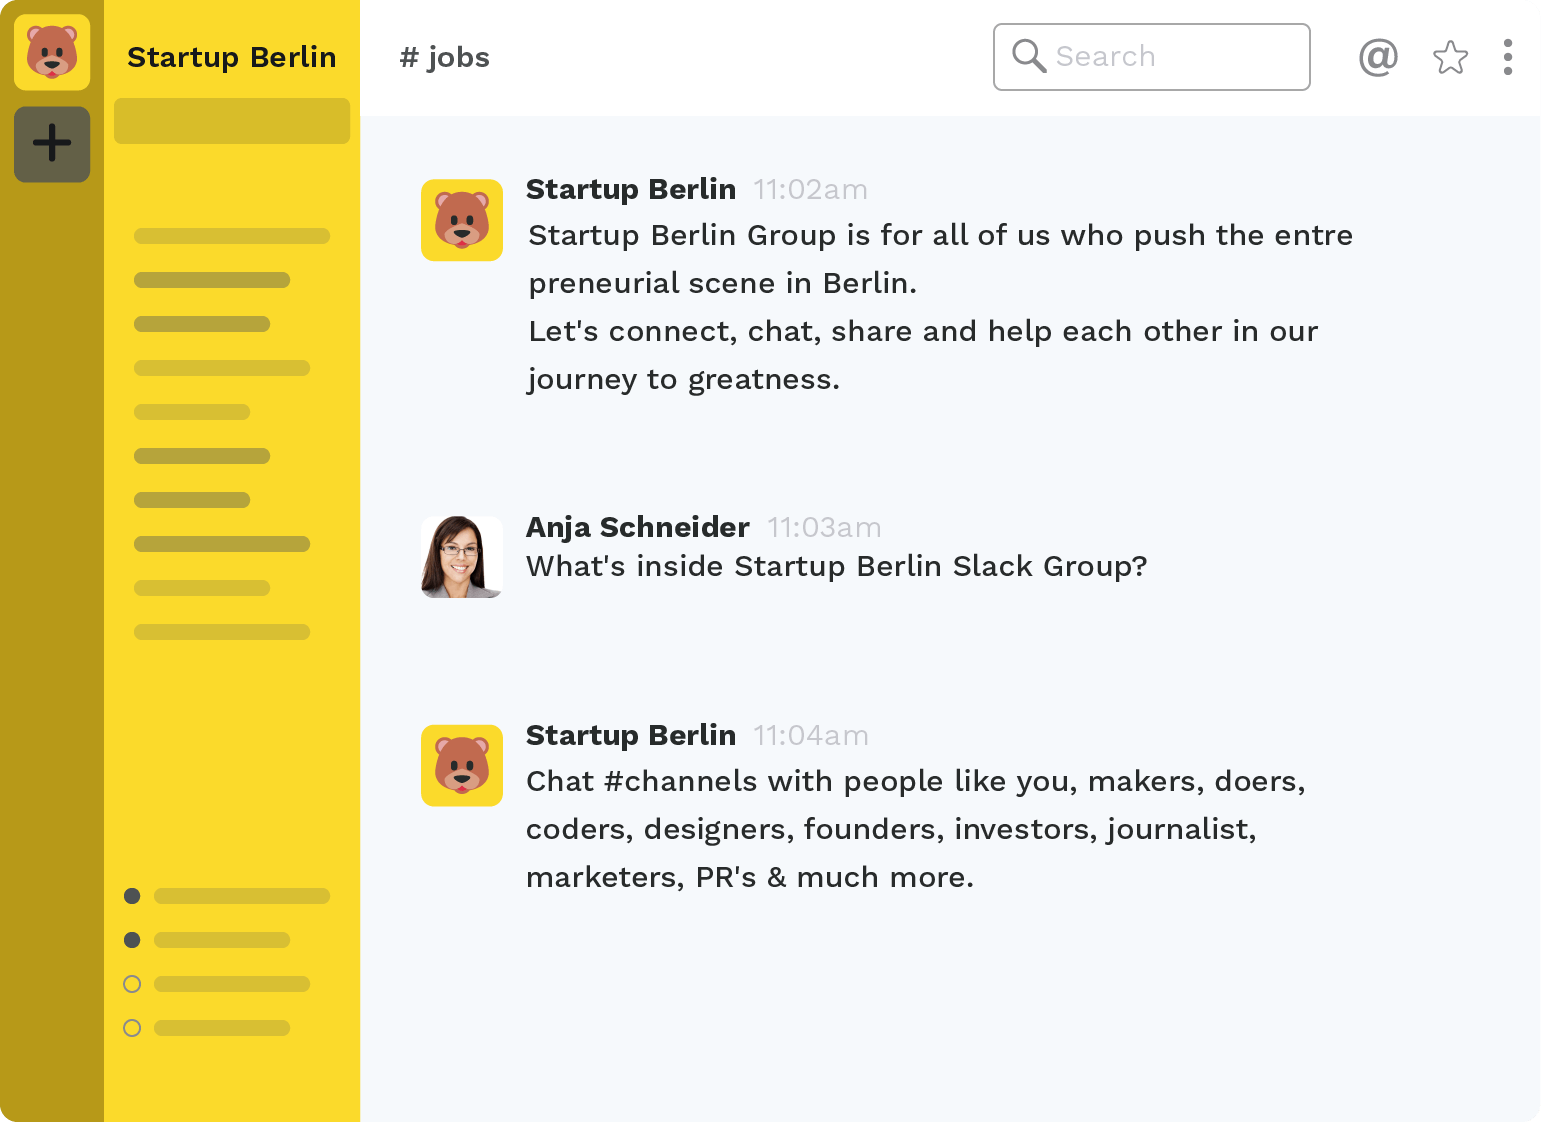
Task: Open the three-dot more options menu
Action: 1507,57
